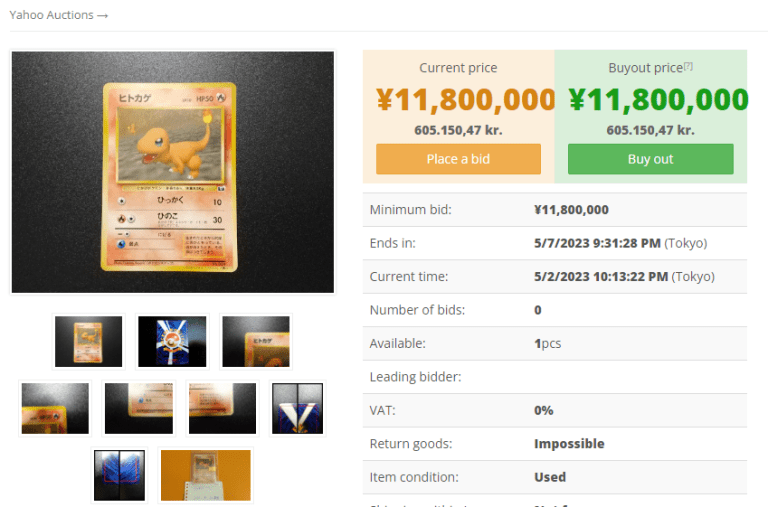This screenshot has width=768, height=507.
Task: Select the first card front thumbnail
Action: [x=89, y=341]
